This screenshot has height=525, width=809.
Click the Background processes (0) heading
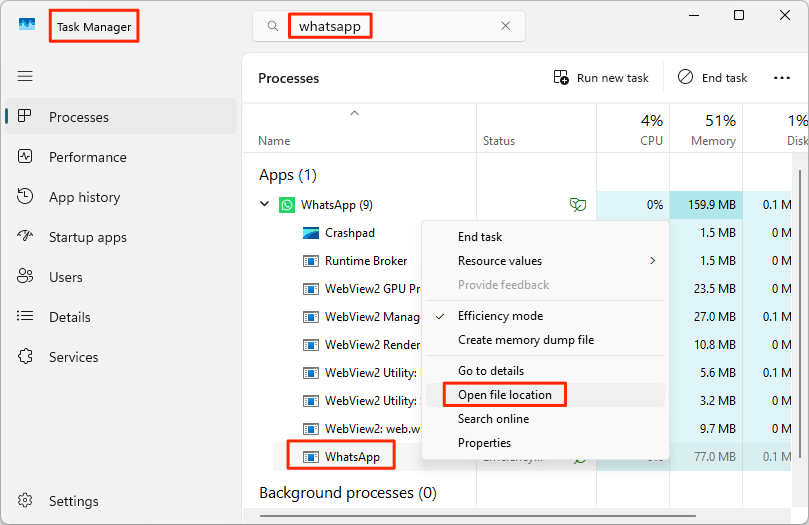pos(348,493)
